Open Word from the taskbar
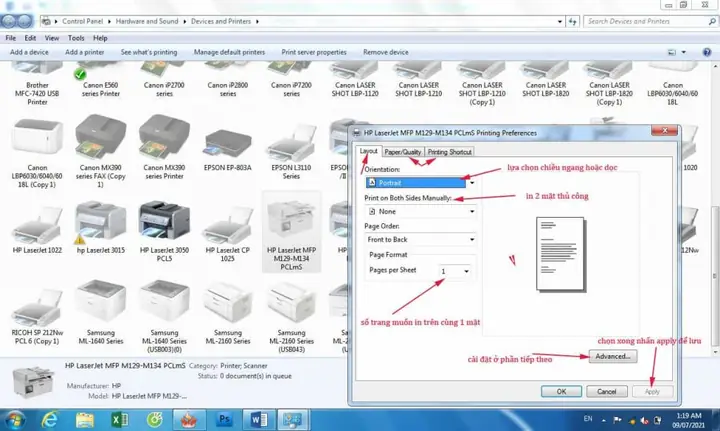Image resolution: width=720 pixels, height=431 pixels. [x=258, y=420]
